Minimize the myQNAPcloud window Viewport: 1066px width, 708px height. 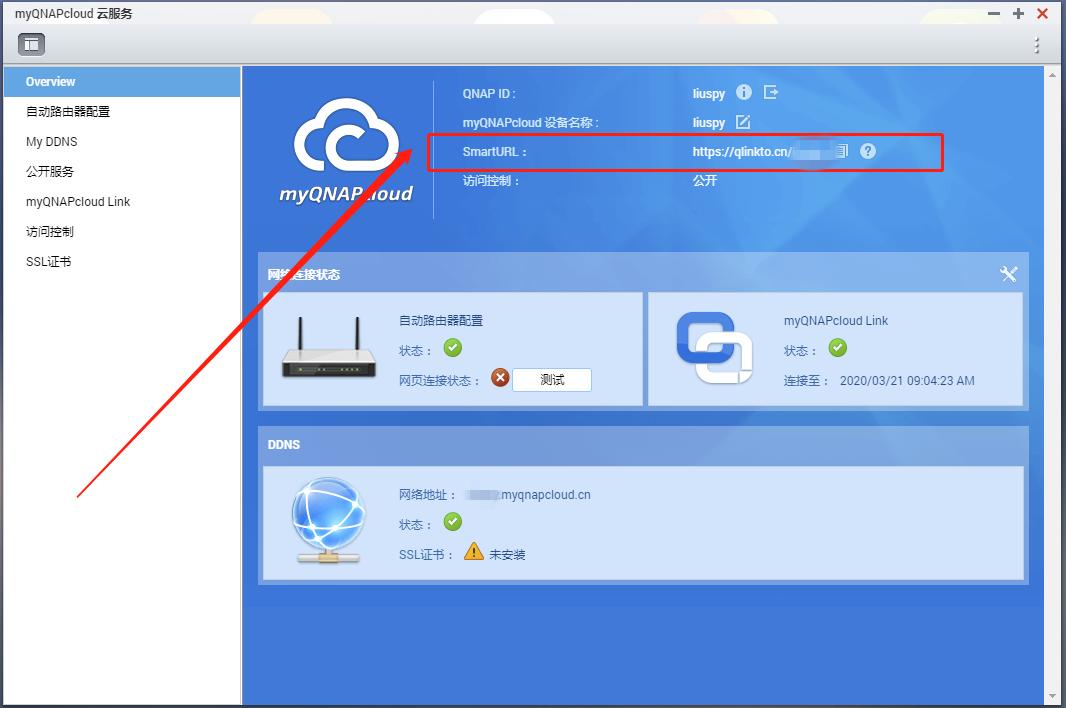(x=994, y=14)
